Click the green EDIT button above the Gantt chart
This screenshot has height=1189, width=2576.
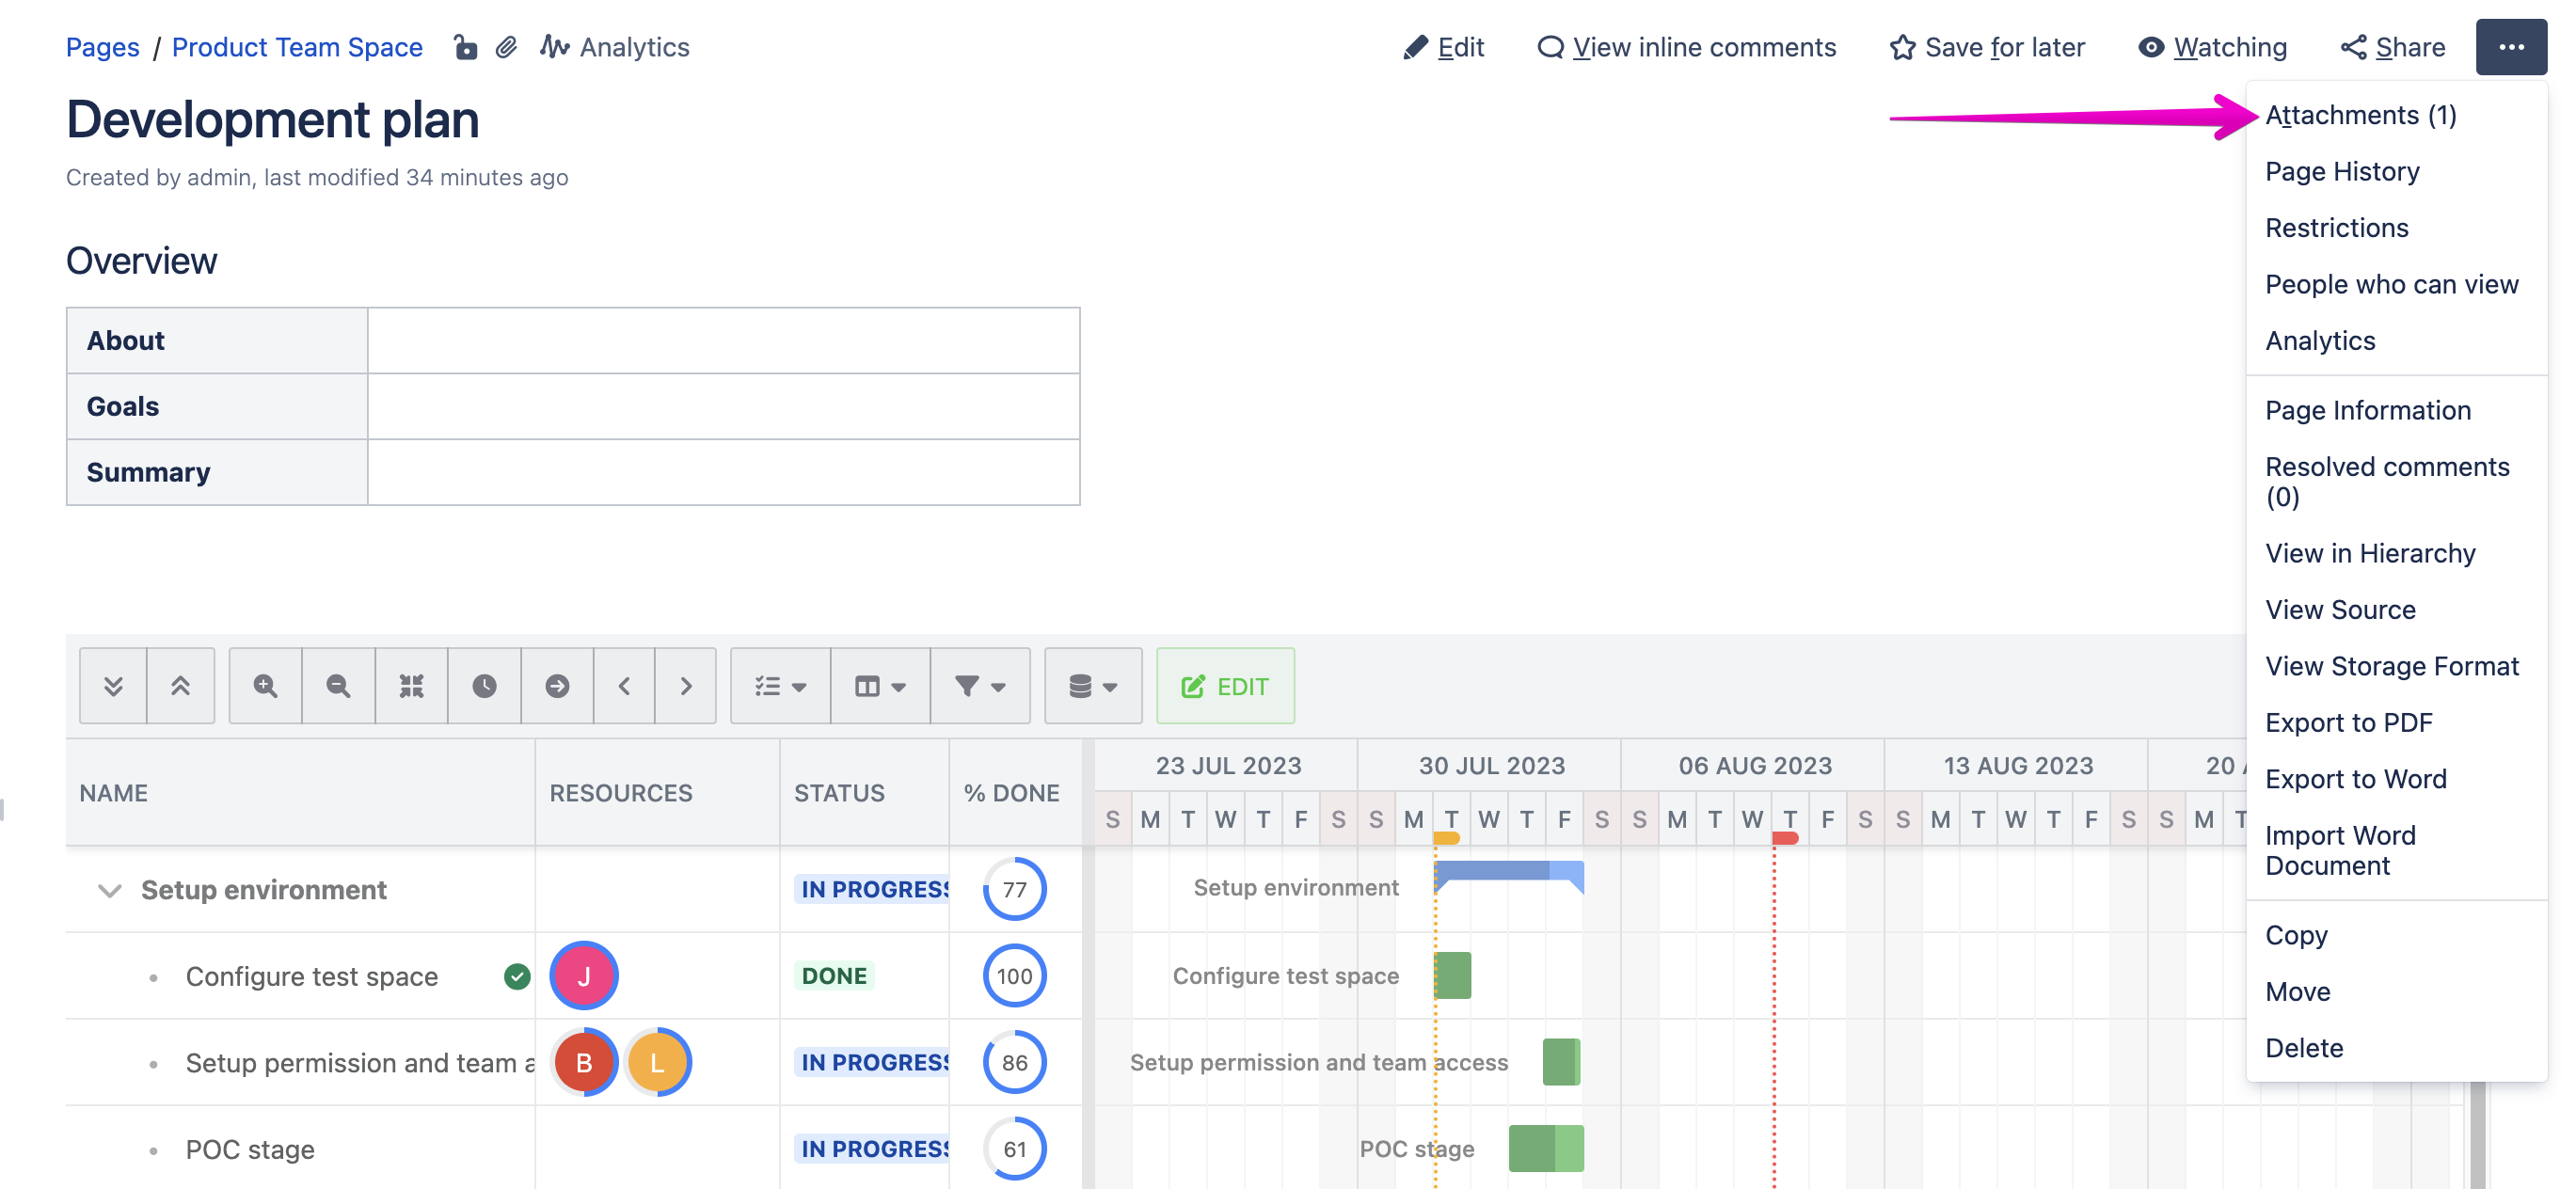[1224, 685]
